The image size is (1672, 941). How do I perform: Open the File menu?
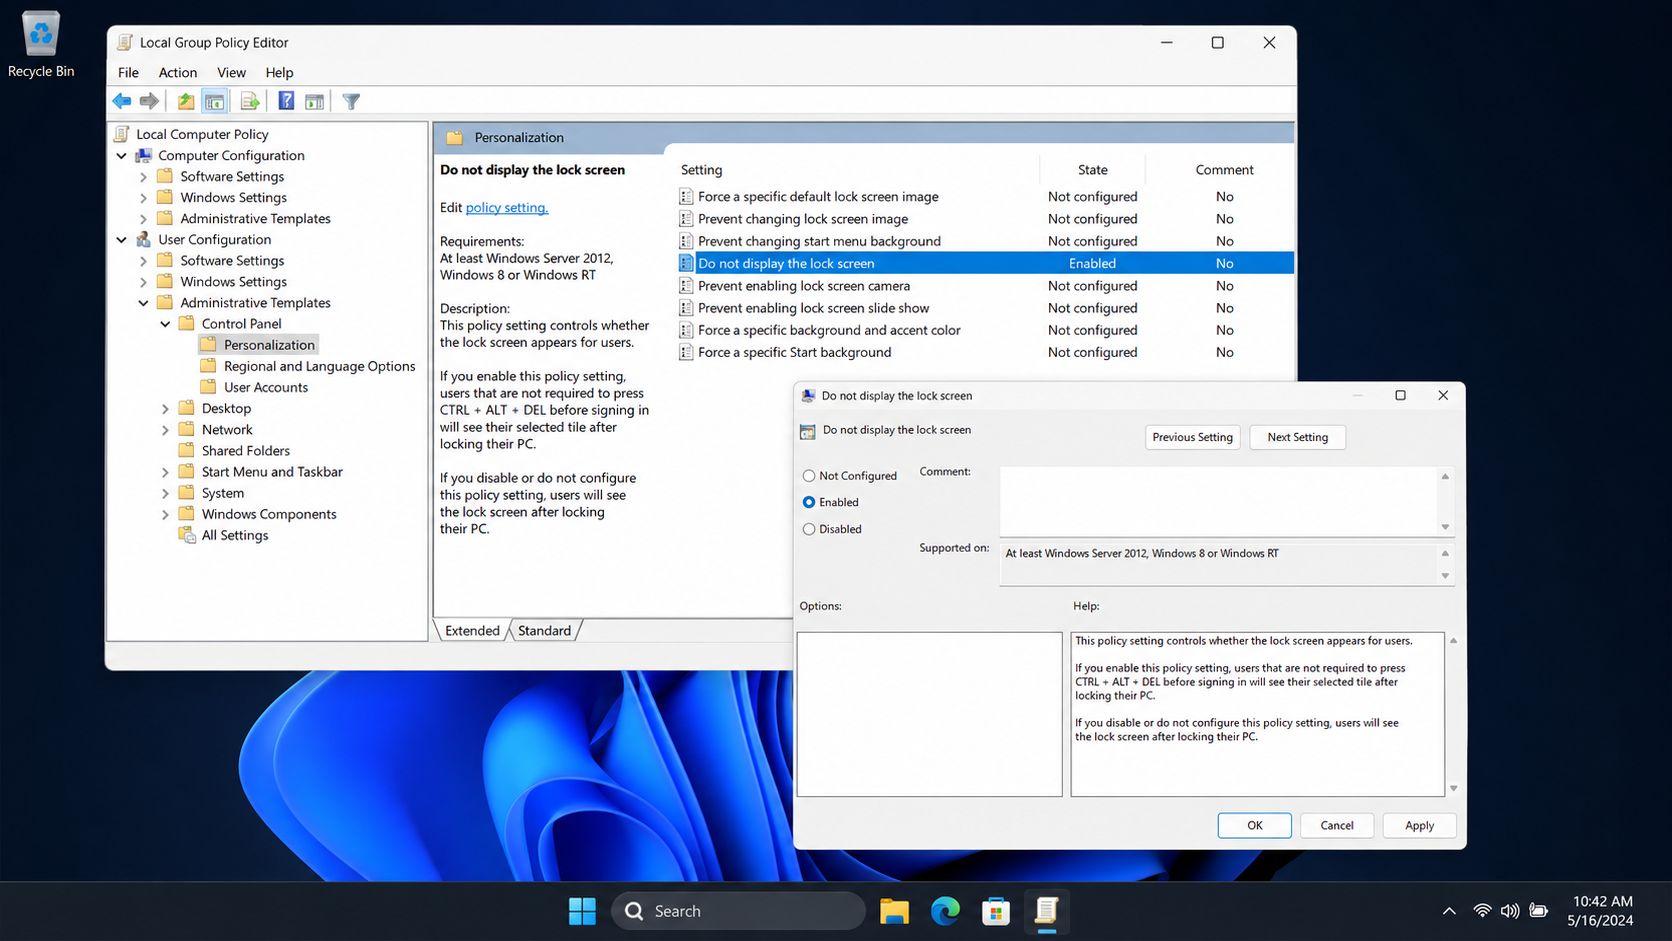point(128,72)
